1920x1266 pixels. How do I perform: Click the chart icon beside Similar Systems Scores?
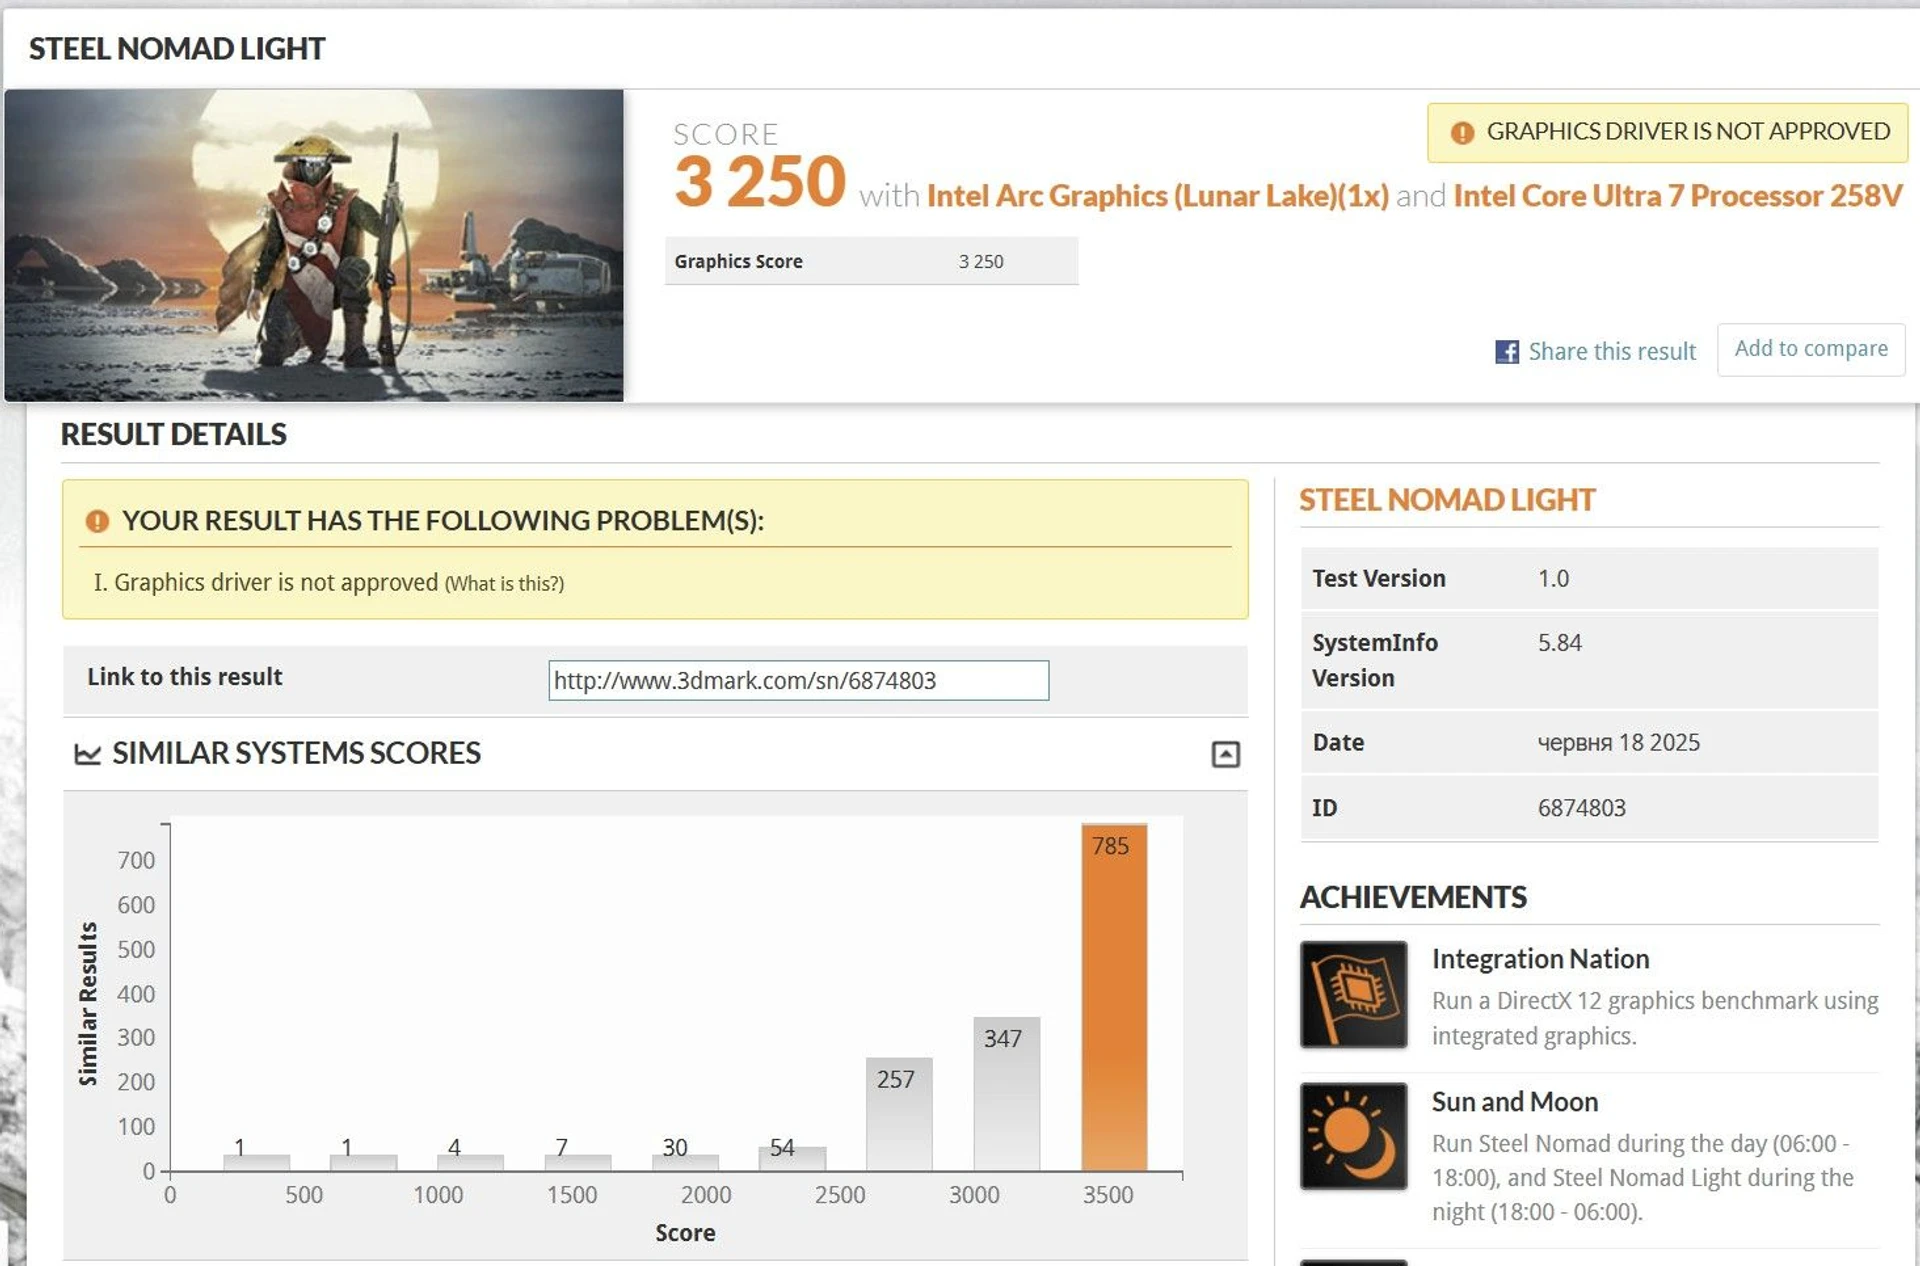[x=88, y=754]
